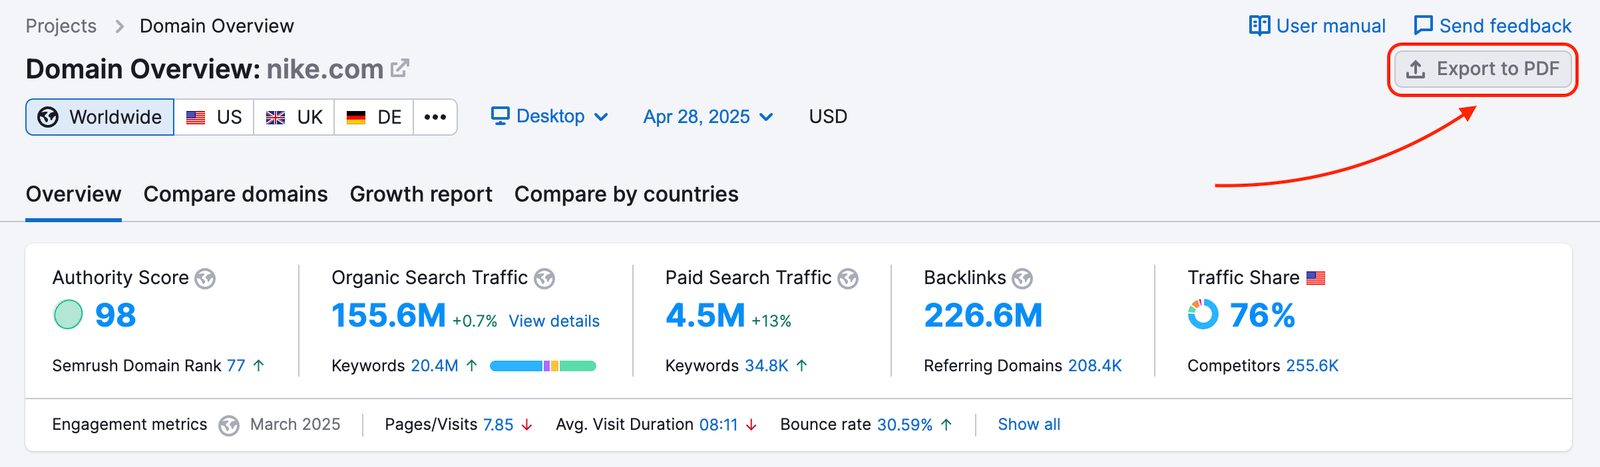Click the Send feedback speech bubble icon
Viewport: 1600px width, 467px height.
[x=1423, y=26]
